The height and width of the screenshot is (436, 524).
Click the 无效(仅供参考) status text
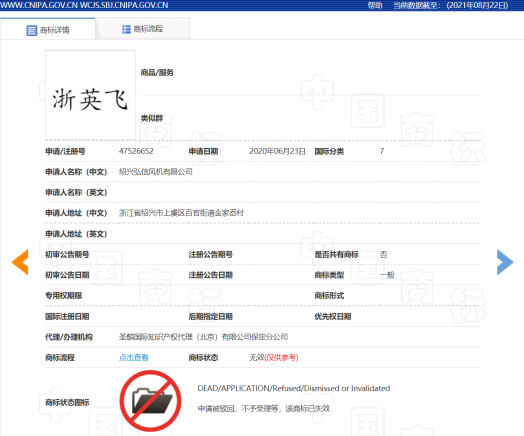(x=274, y=357)
